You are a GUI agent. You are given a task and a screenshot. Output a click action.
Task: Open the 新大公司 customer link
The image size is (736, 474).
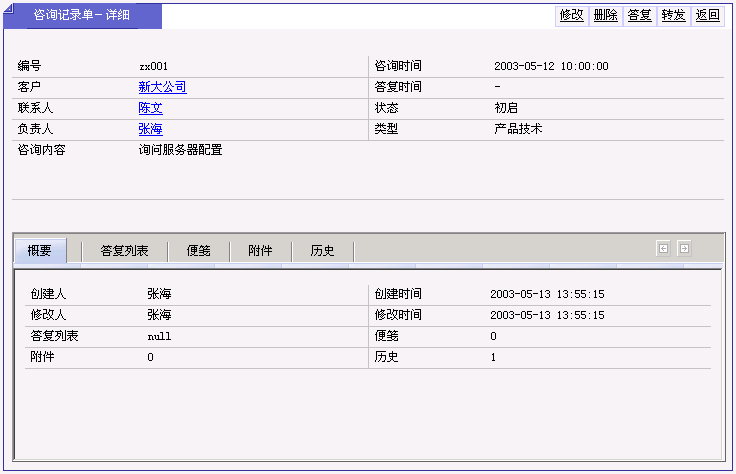(x=162, y=87)
